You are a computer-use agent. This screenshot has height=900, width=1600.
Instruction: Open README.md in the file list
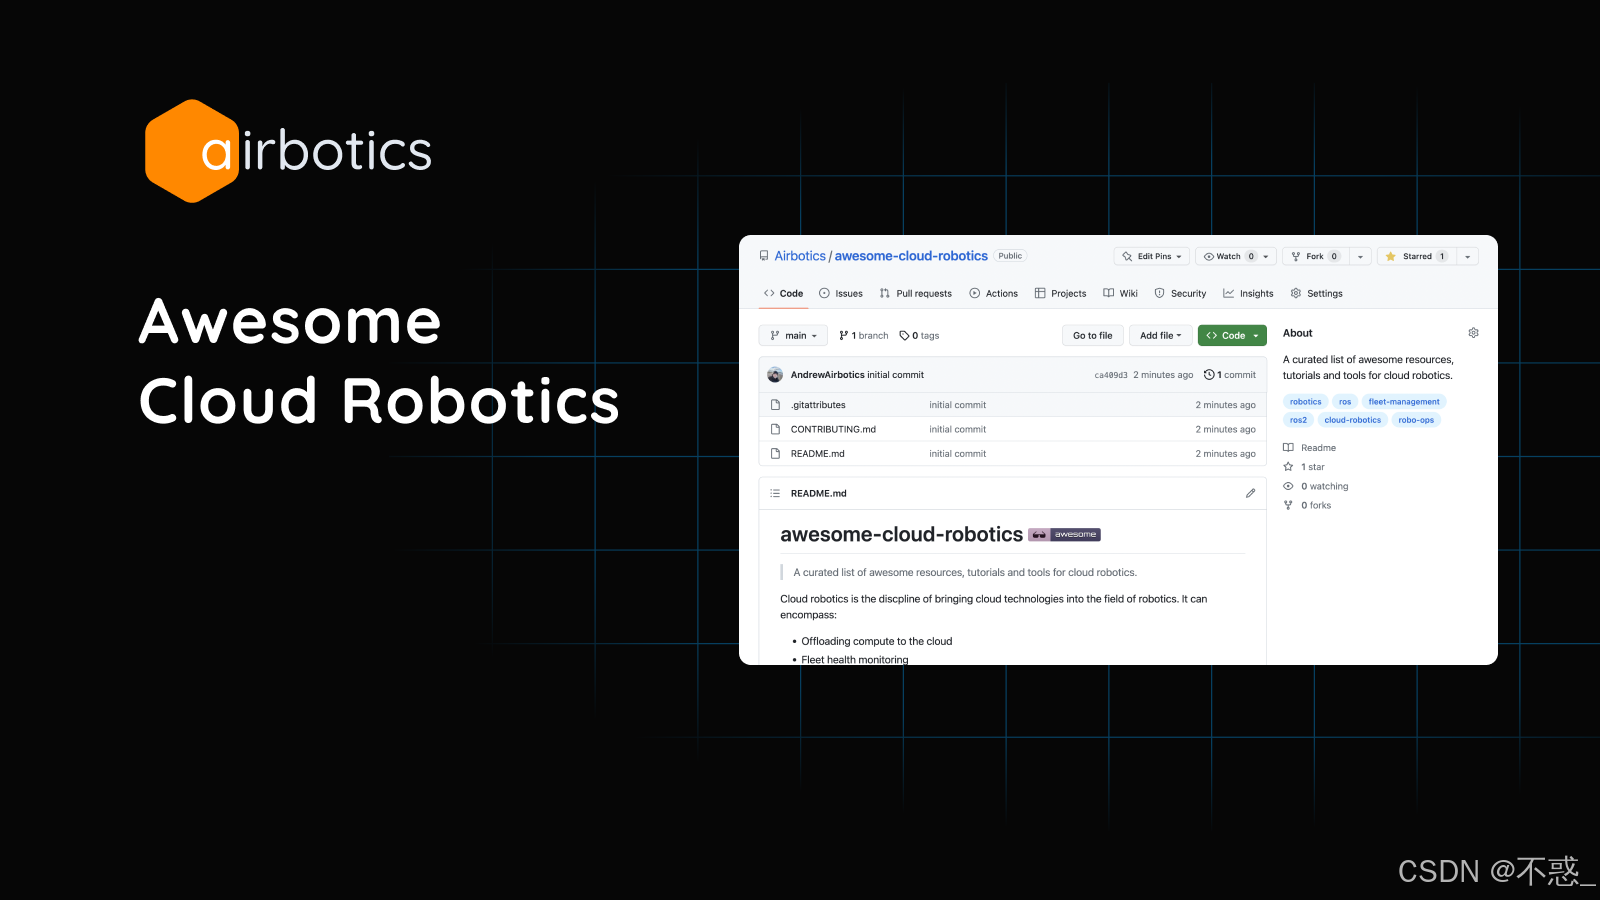pyautogui.click(x=818, y=454)
